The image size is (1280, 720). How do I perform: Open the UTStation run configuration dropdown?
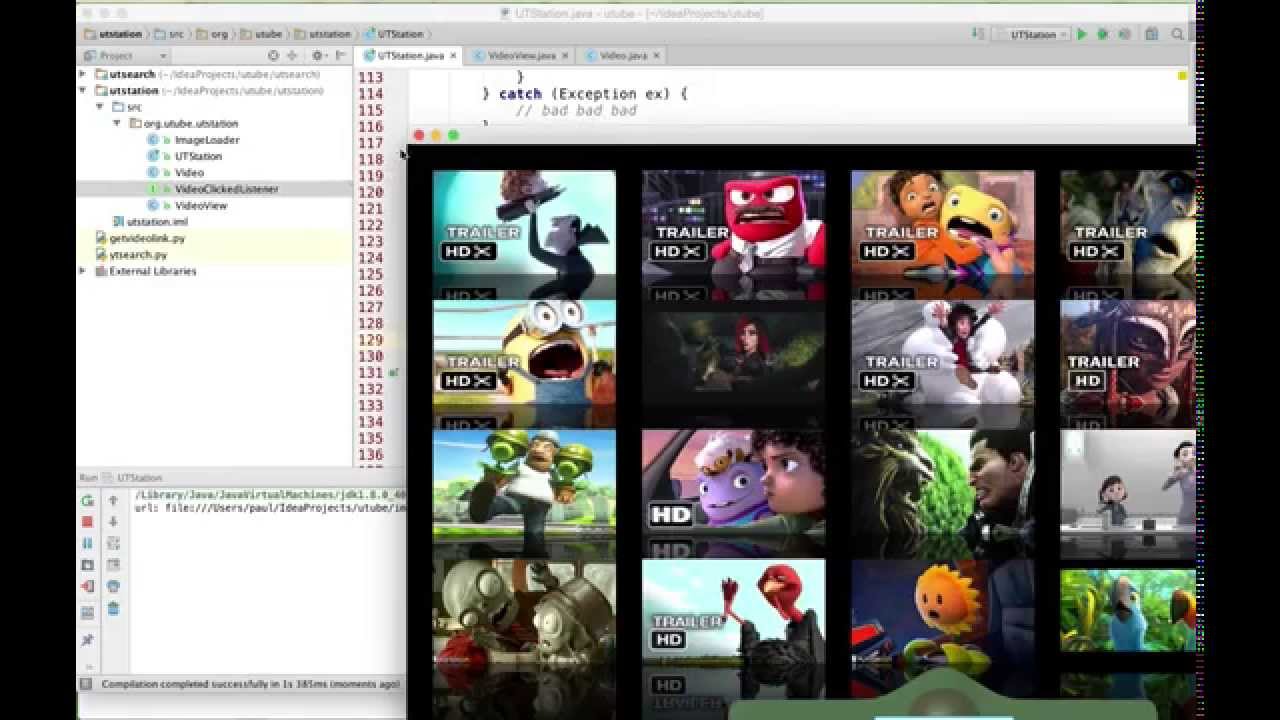(x=1033, y=34)
